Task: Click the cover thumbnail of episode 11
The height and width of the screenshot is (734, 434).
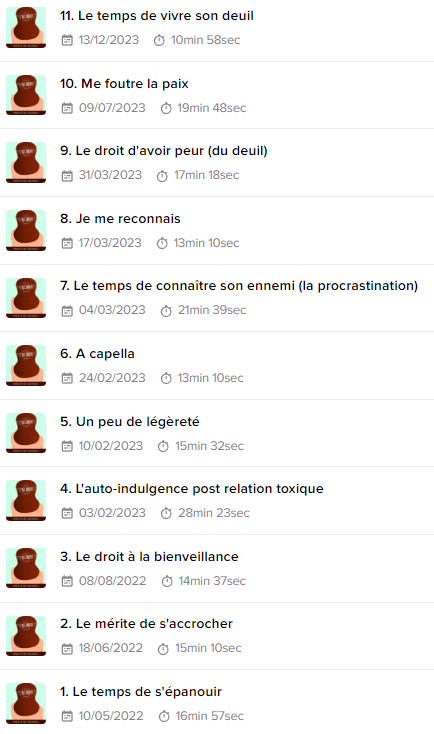Action: point(26,28)
